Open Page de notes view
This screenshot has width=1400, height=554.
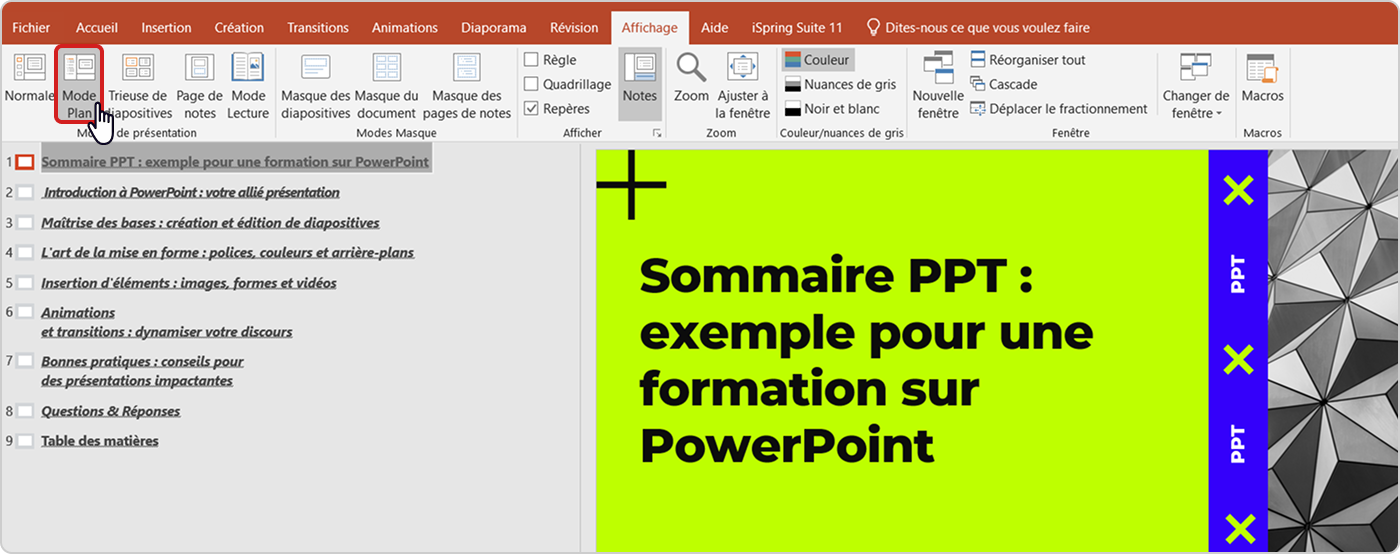click(x=200, y=86)
